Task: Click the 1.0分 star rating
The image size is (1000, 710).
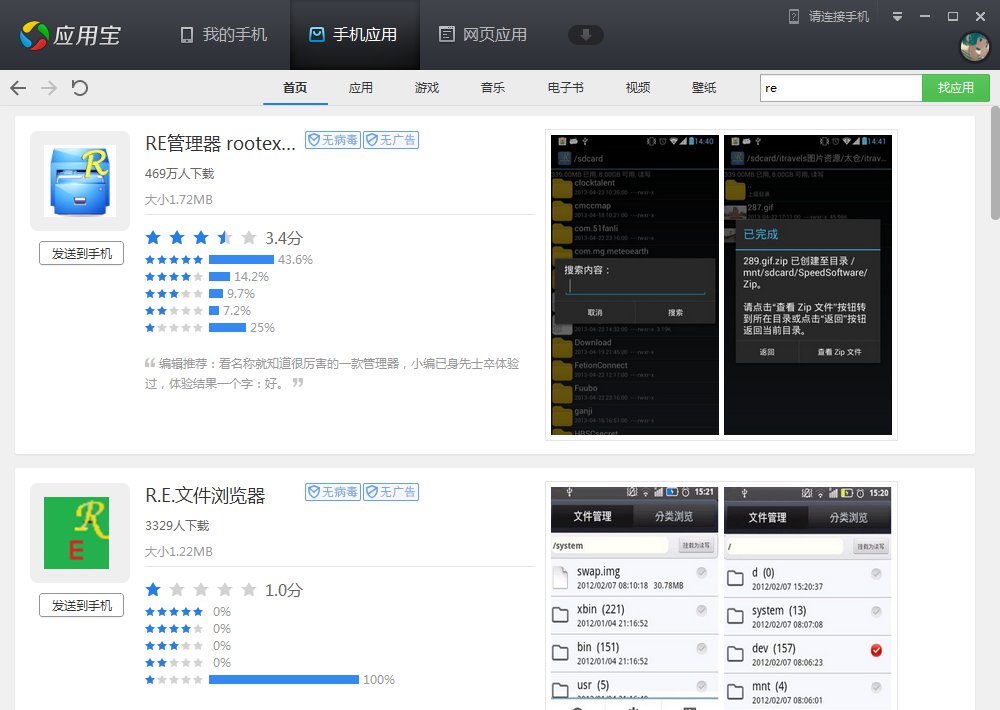Action: (224, 590)
